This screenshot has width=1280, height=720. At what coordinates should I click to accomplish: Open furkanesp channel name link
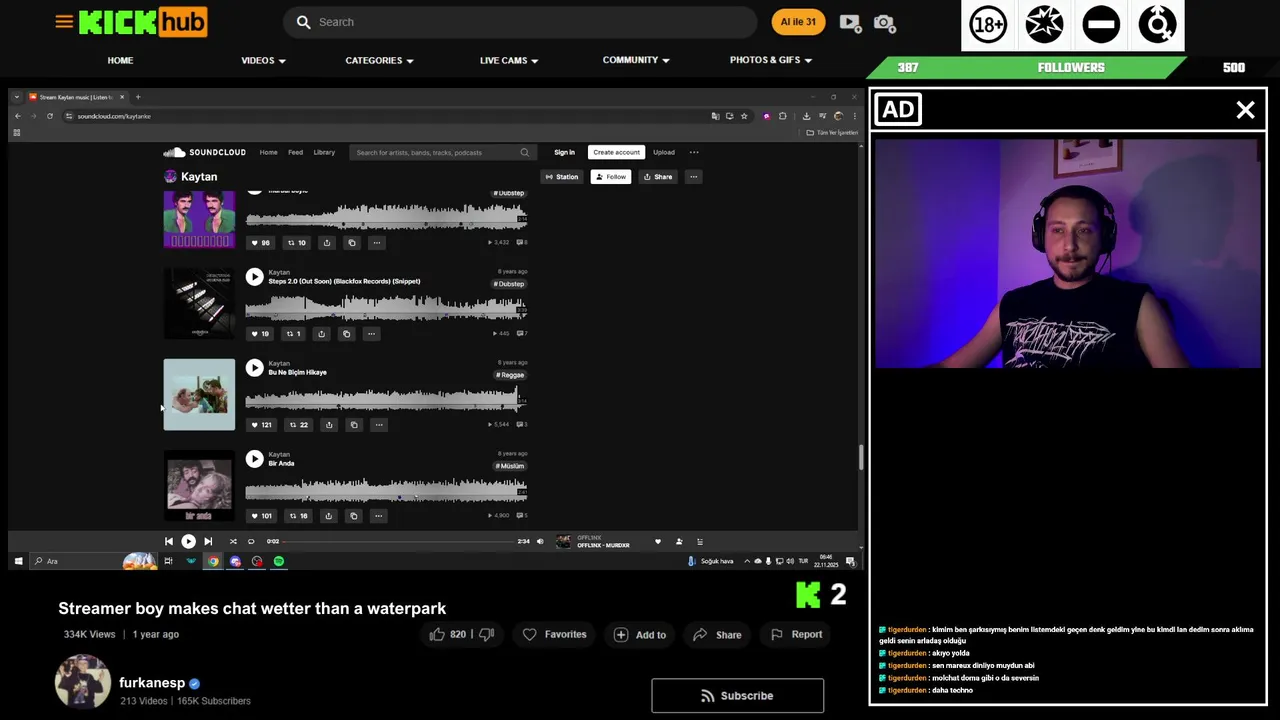[152, 683]
